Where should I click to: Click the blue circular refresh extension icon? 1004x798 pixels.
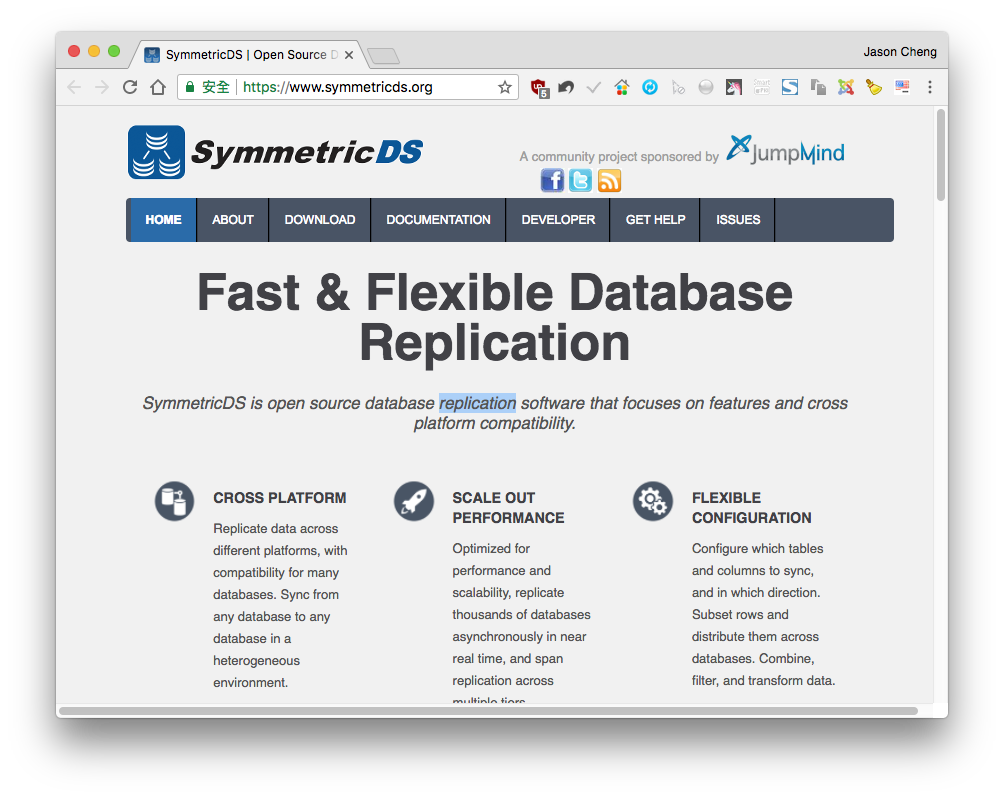pos(650,87)
